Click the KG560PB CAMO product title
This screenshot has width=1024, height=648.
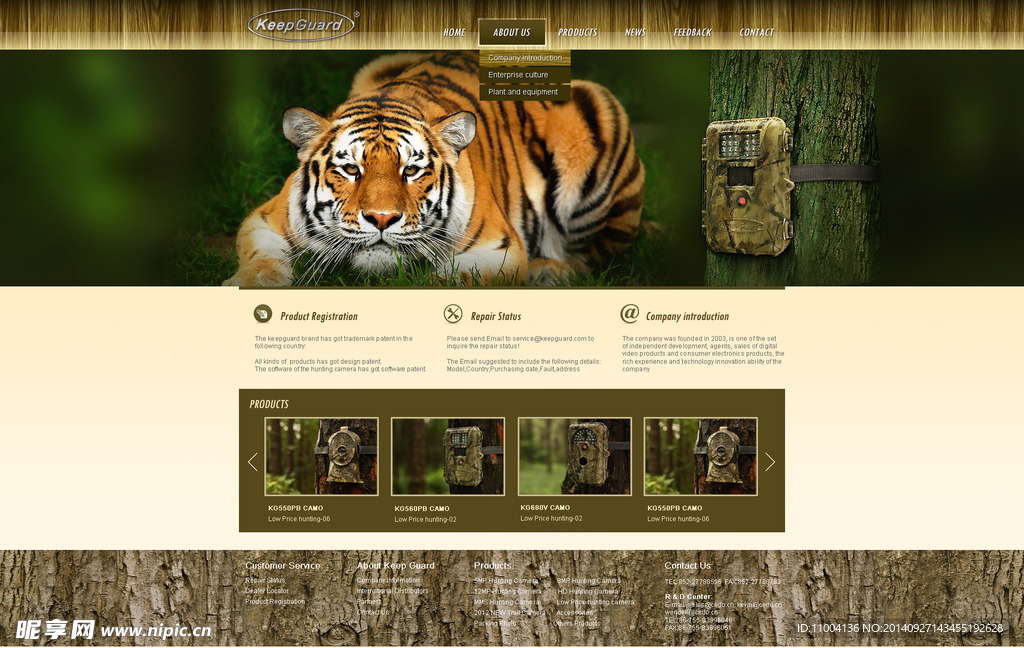(x=422, y=508)
